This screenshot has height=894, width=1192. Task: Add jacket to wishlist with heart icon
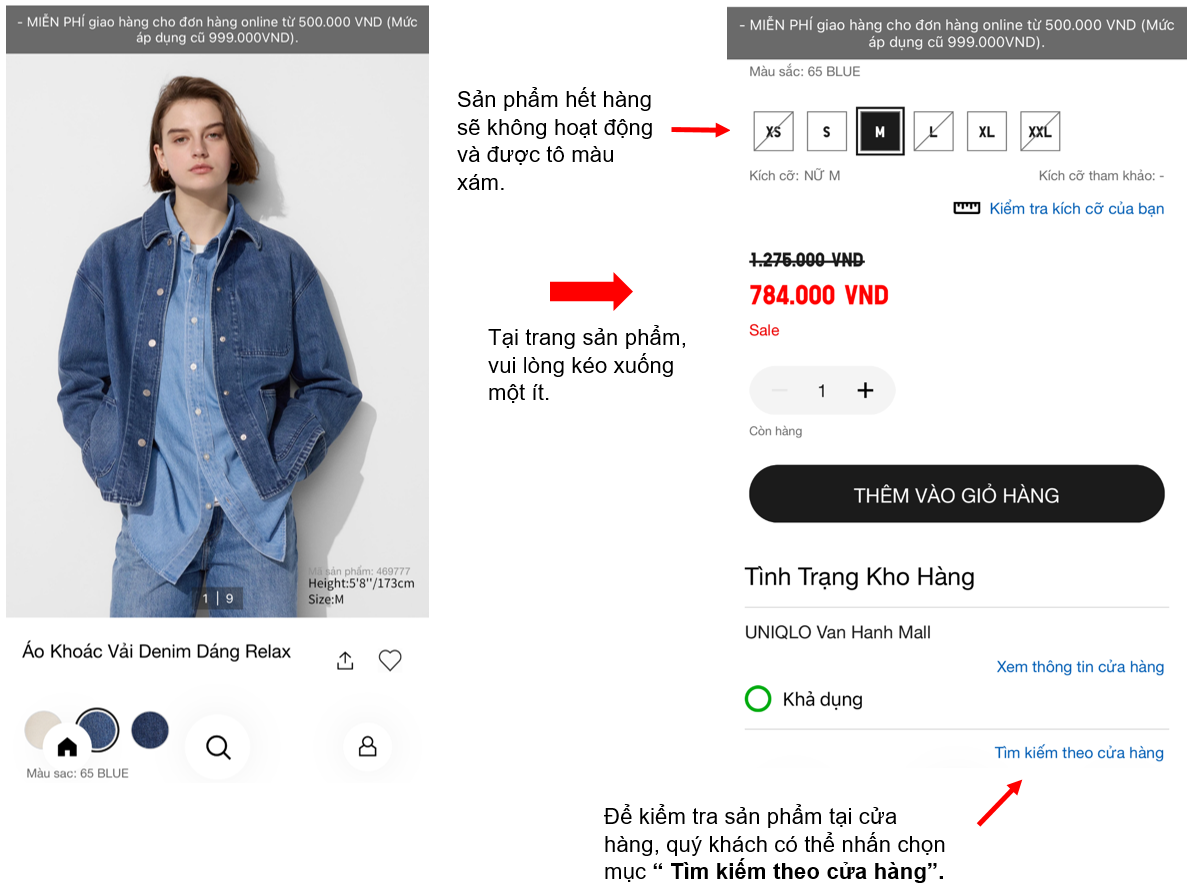pos(390,660)
